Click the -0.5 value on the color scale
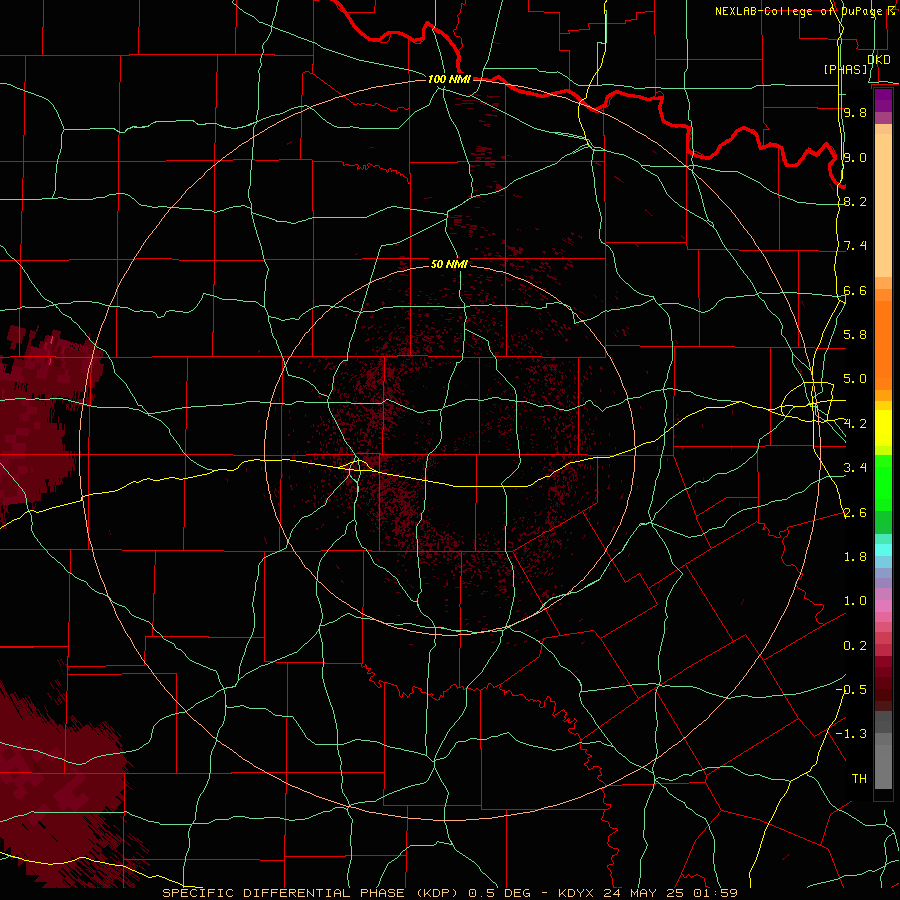 (851, 690)
